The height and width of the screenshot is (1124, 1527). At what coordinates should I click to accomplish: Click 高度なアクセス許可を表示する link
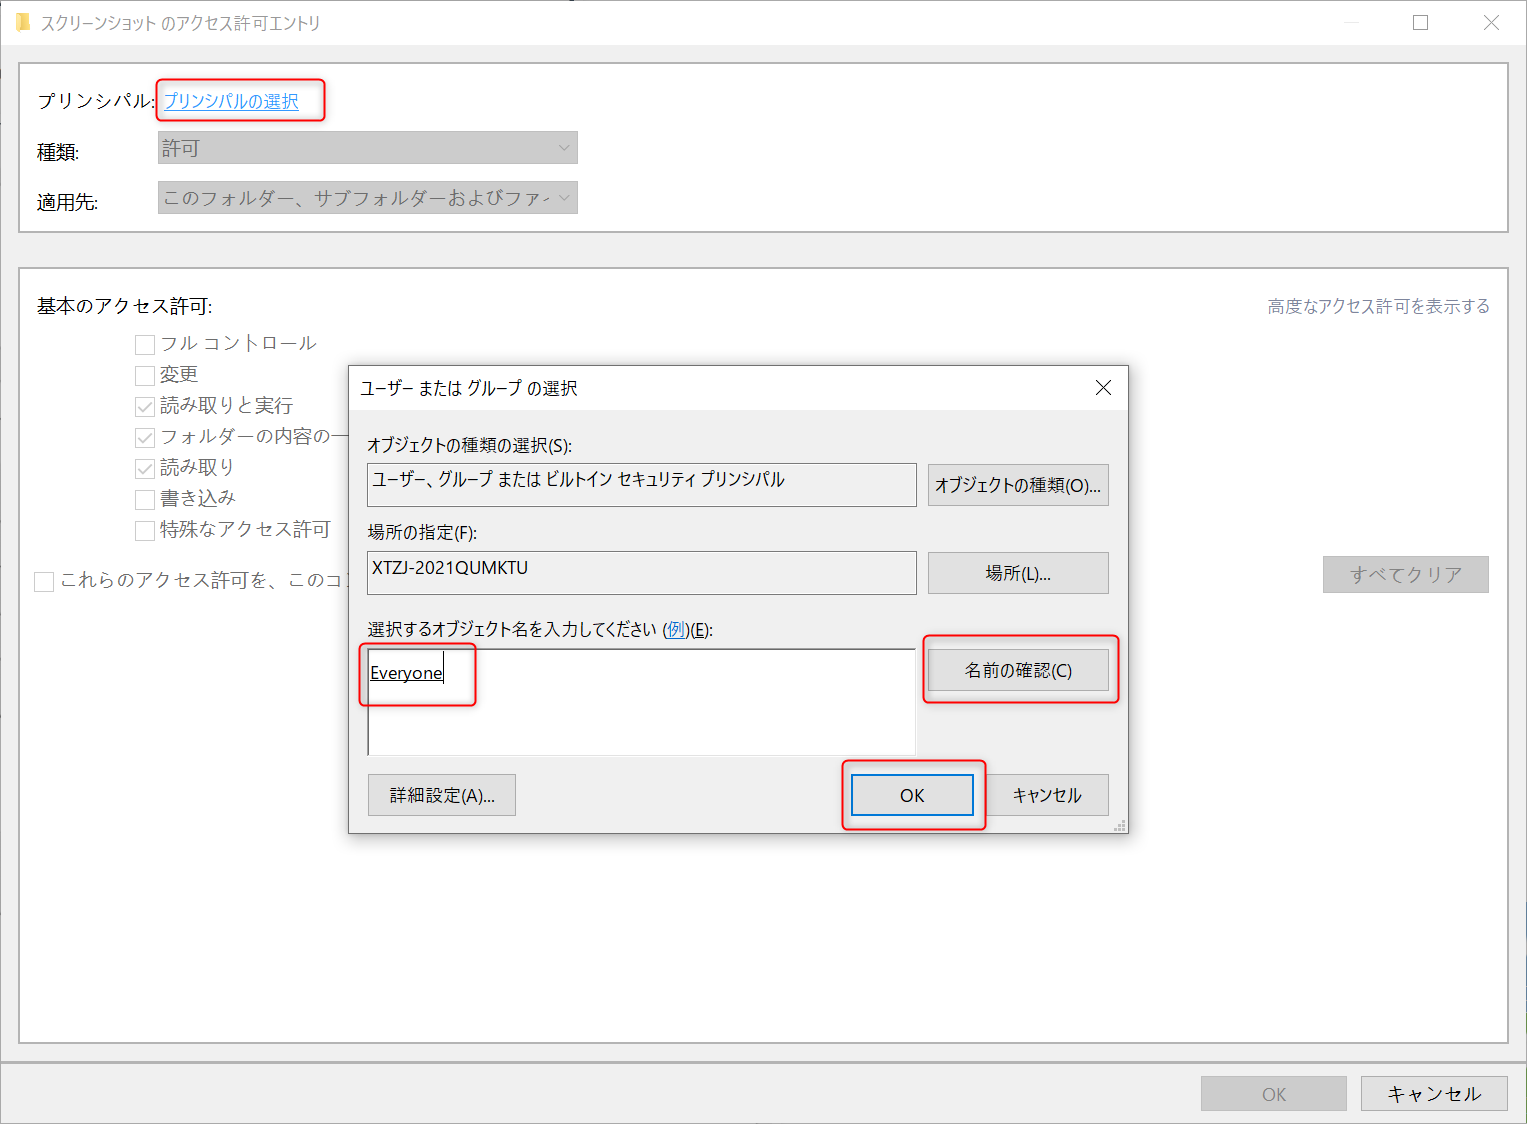coord(1378,306)
